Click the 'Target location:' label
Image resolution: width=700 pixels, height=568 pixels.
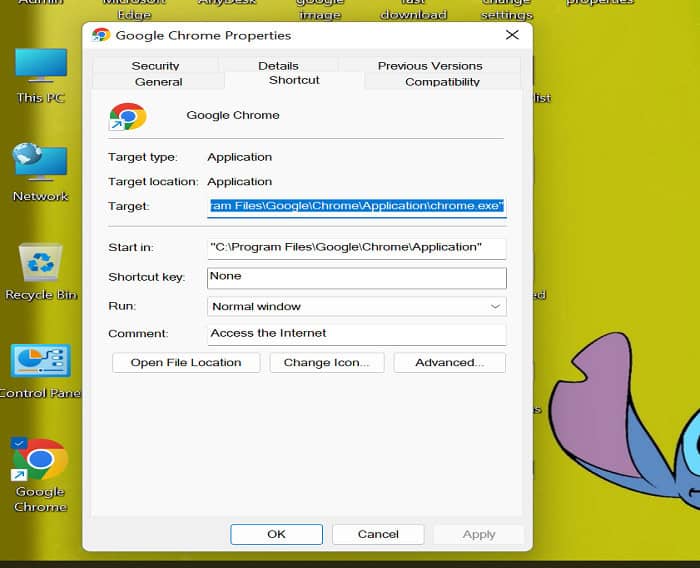click(153, 182)
